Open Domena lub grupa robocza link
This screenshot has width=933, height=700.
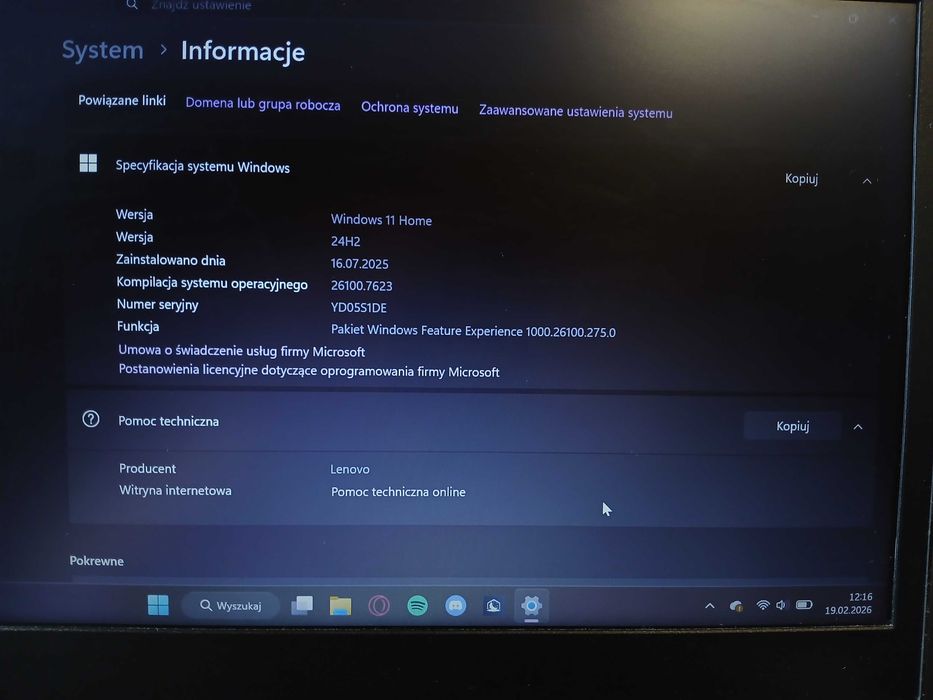click(263, 104)
